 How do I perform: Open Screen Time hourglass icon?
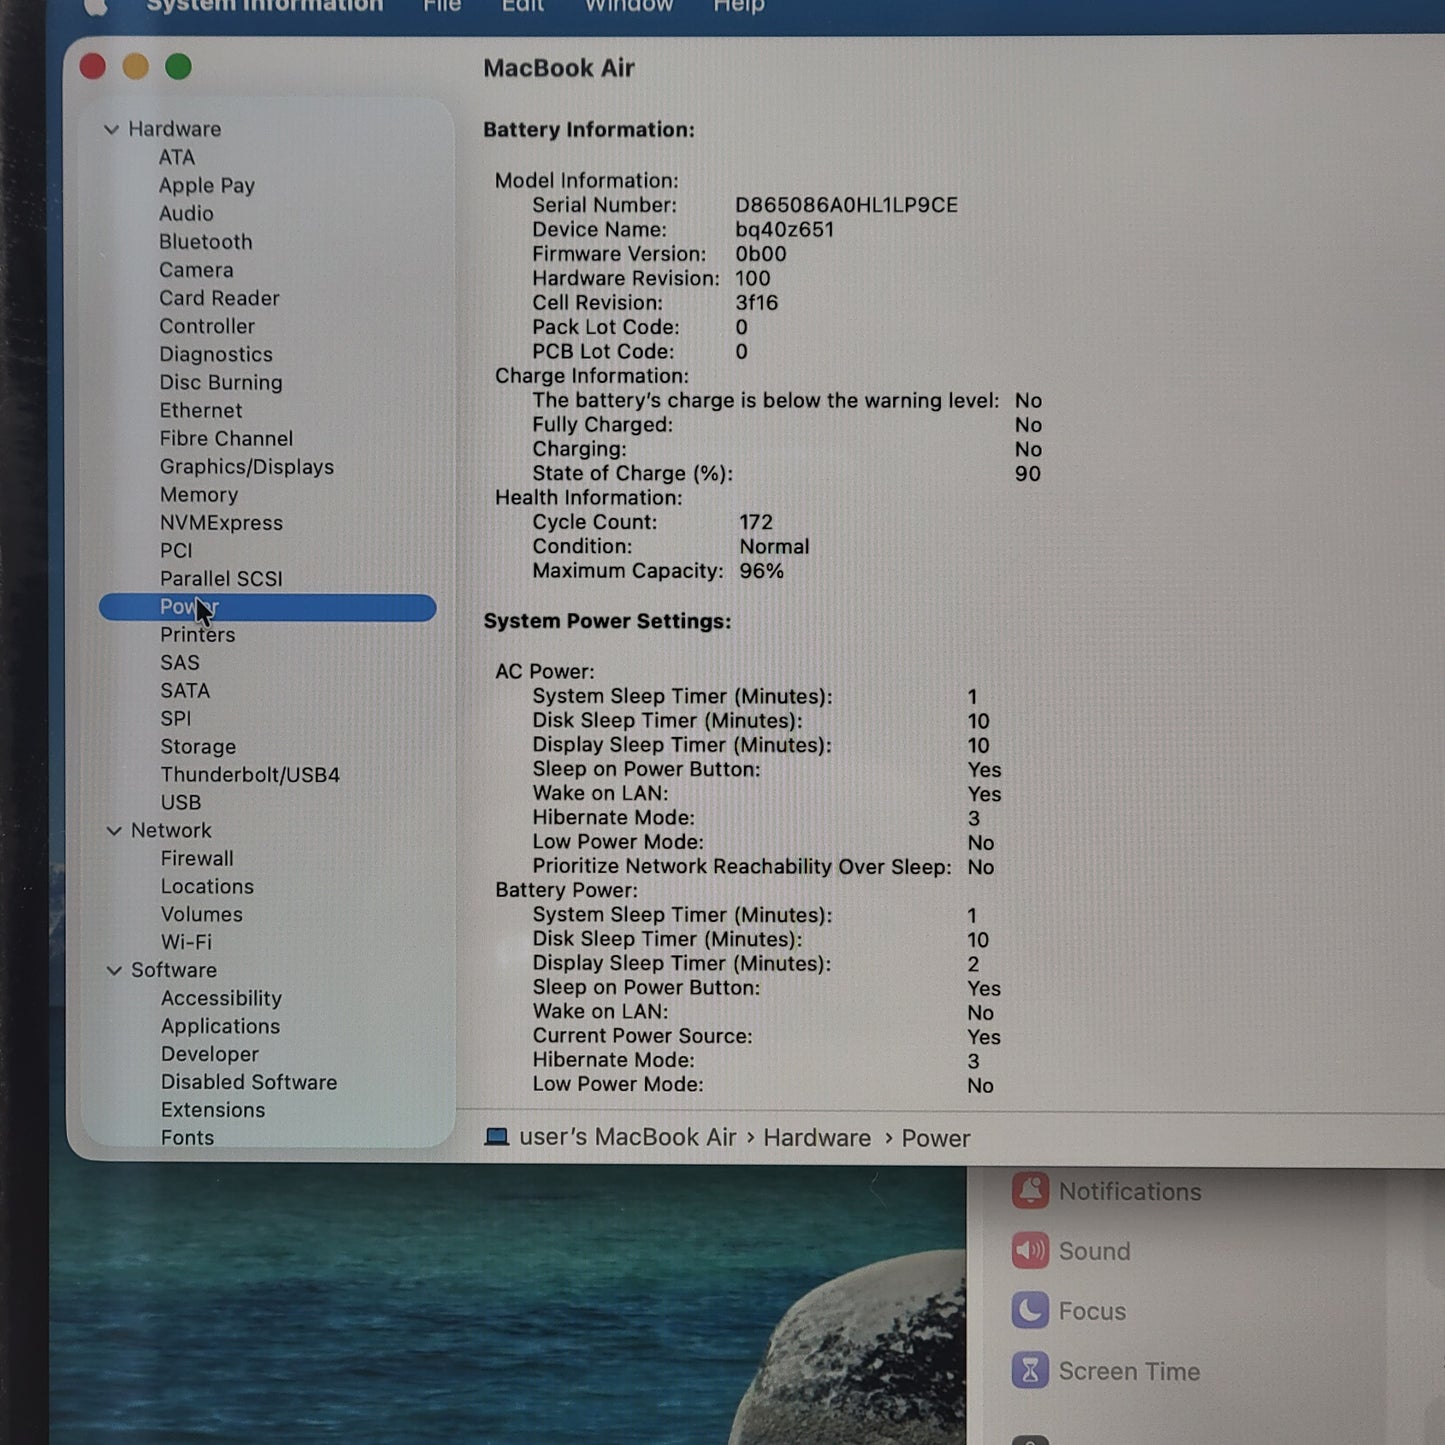(x=1030, y=1371)
